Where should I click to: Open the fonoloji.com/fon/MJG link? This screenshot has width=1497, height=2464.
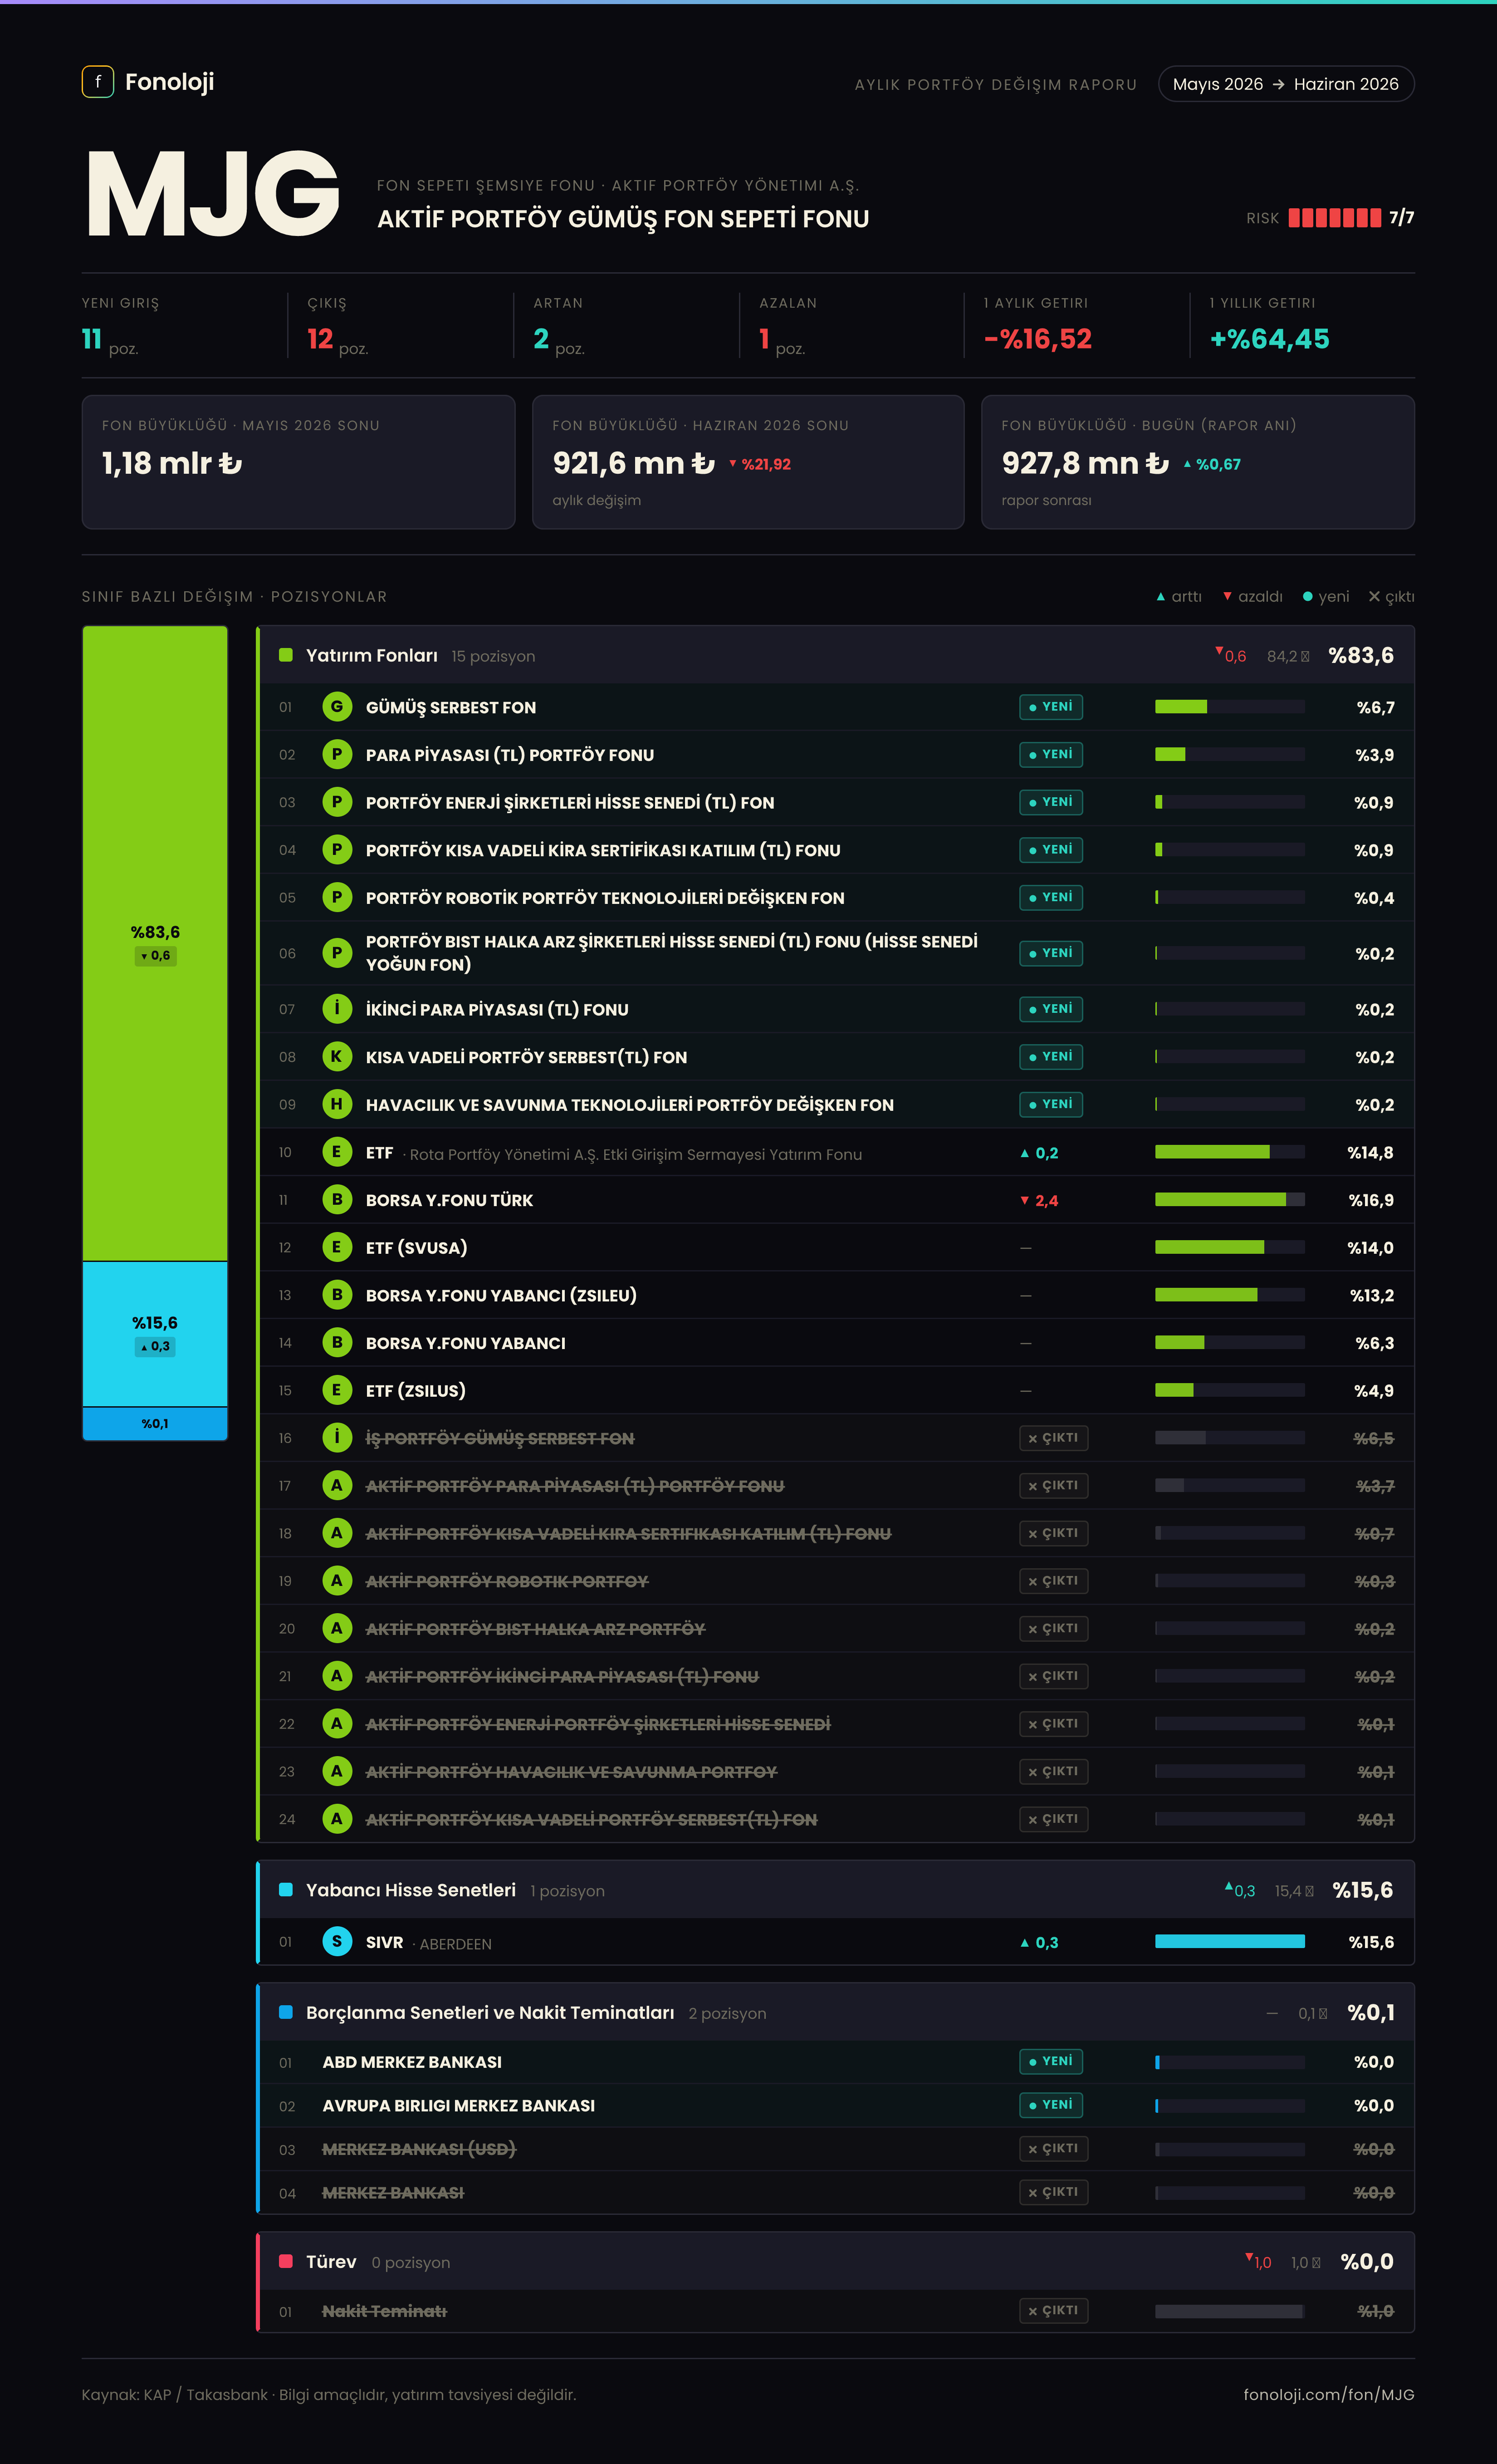pos(1329,2394)
